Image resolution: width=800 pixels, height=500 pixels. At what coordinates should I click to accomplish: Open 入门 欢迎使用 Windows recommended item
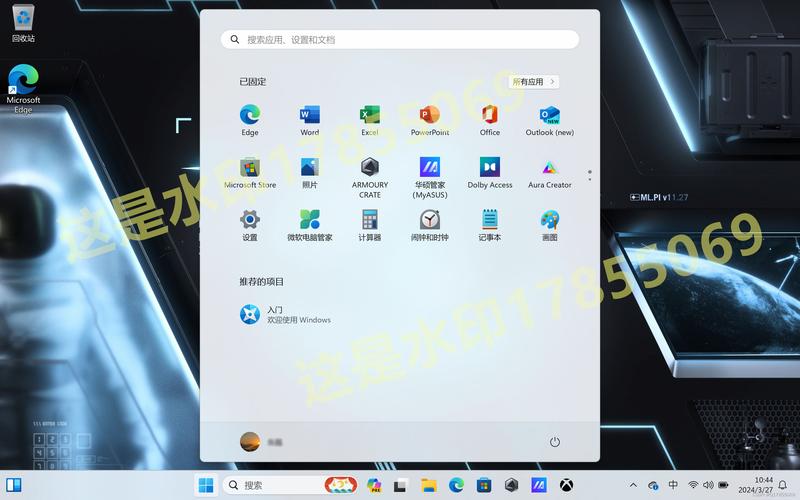pyautogui.click(x=286, y=315)
